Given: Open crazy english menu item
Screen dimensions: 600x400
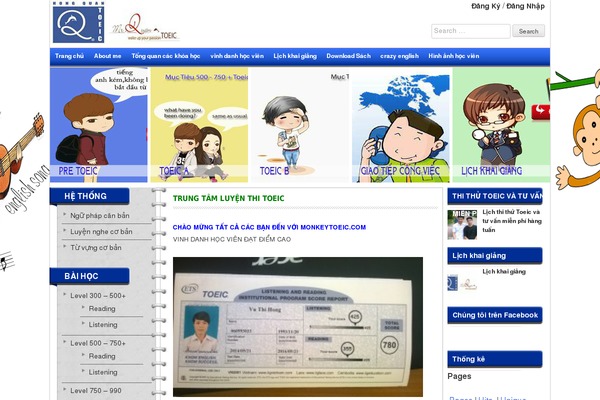Looking at the screenshot, I should click(x=399, y=56).
